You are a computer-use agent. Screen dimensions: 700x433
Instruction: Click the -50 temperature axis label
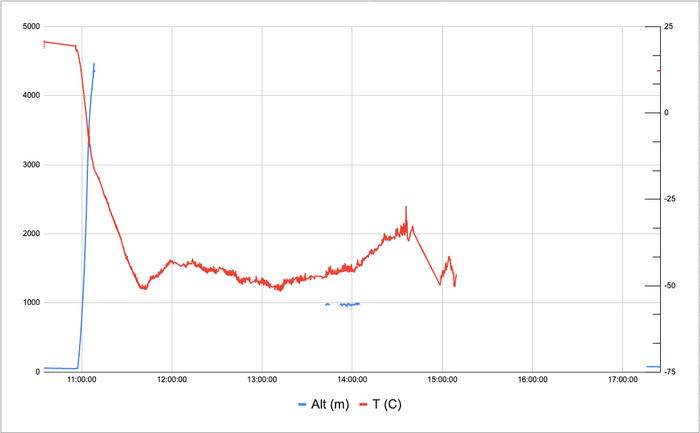[670, 286]
